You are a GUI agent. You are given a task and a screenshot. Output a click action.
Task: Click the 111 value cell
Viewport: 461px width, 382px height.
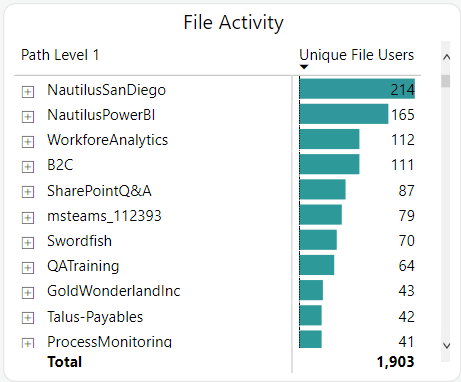(x=403, y=165)
